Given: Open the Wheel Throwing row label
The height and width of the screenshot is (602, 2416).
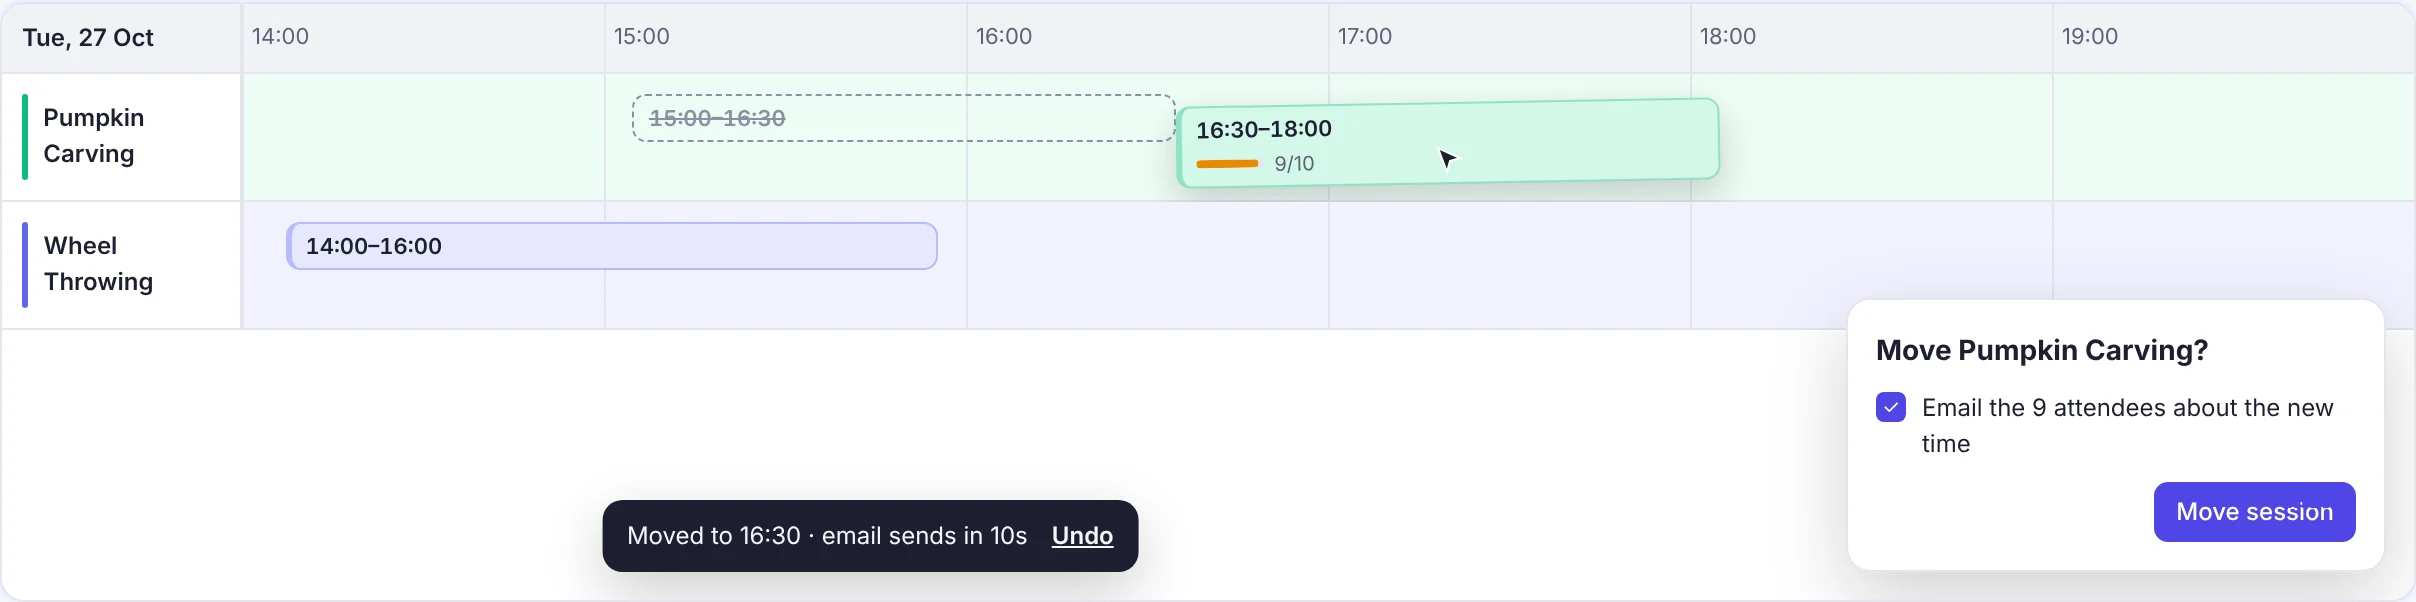Looking at the screenshot, I should [x=98, y=264].
